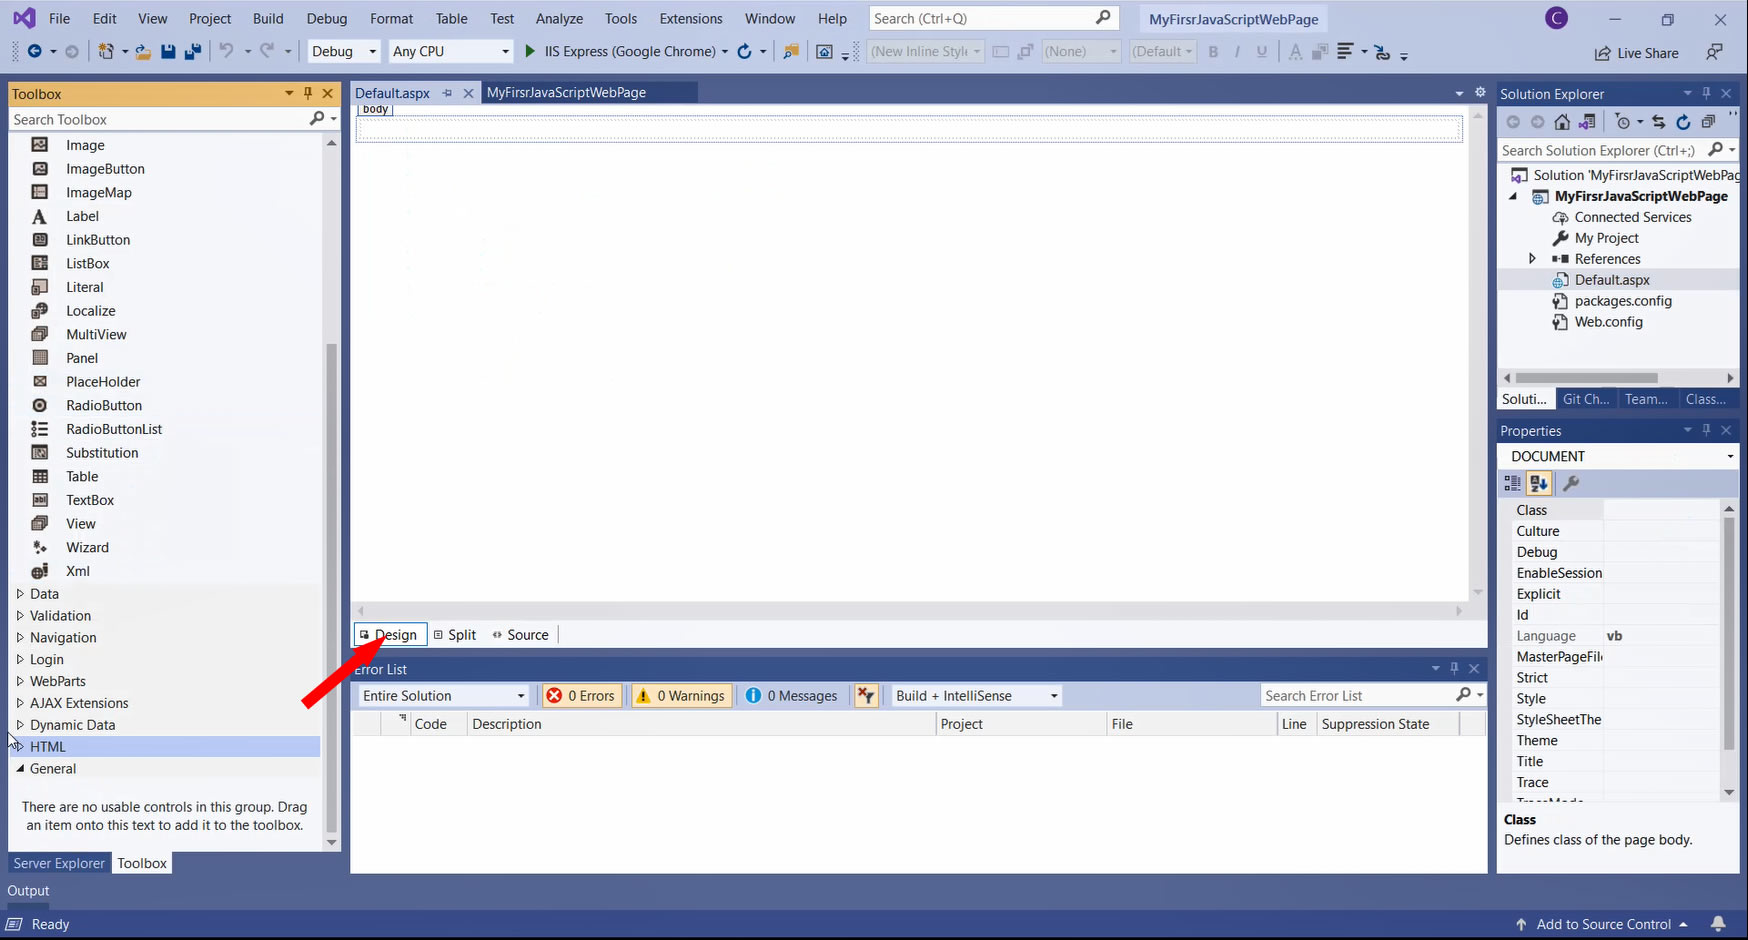The height and width of the screenshot is (940, 1748).
Task: Click the Live Share button
Action: click(x=1636, y=53)
